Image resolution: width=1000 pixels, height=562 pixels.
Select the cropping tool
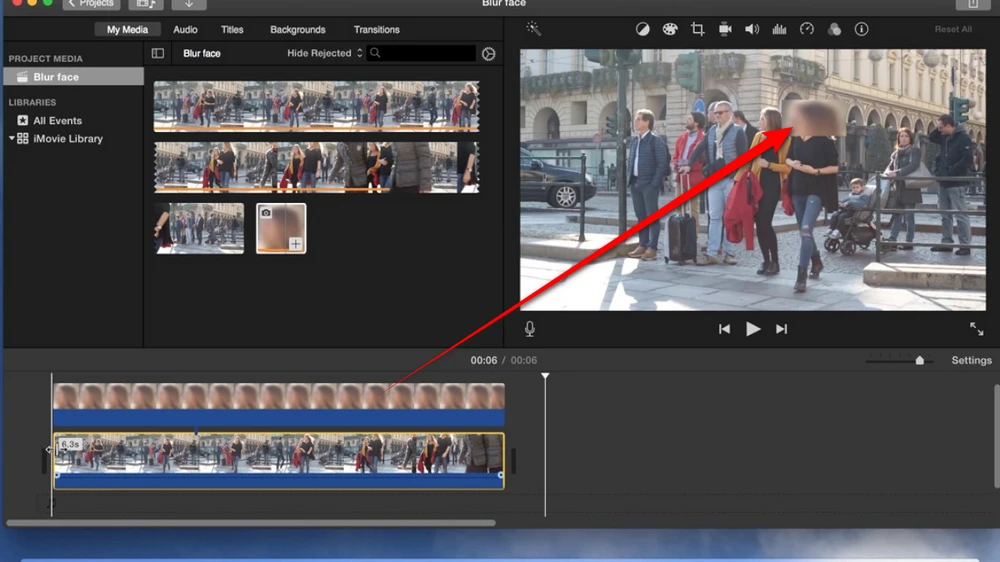pyautogui.click(x=698, y=29)
